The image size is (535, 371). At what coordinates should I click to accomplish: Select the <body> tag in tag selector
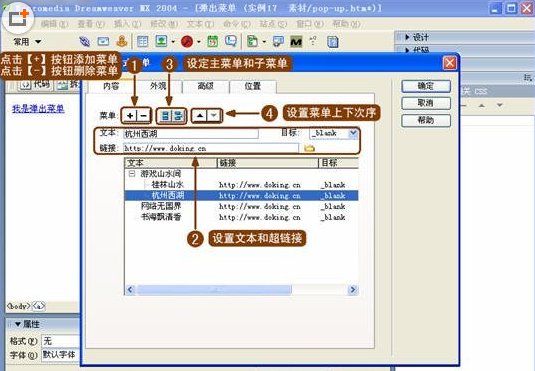pos(18,306)
